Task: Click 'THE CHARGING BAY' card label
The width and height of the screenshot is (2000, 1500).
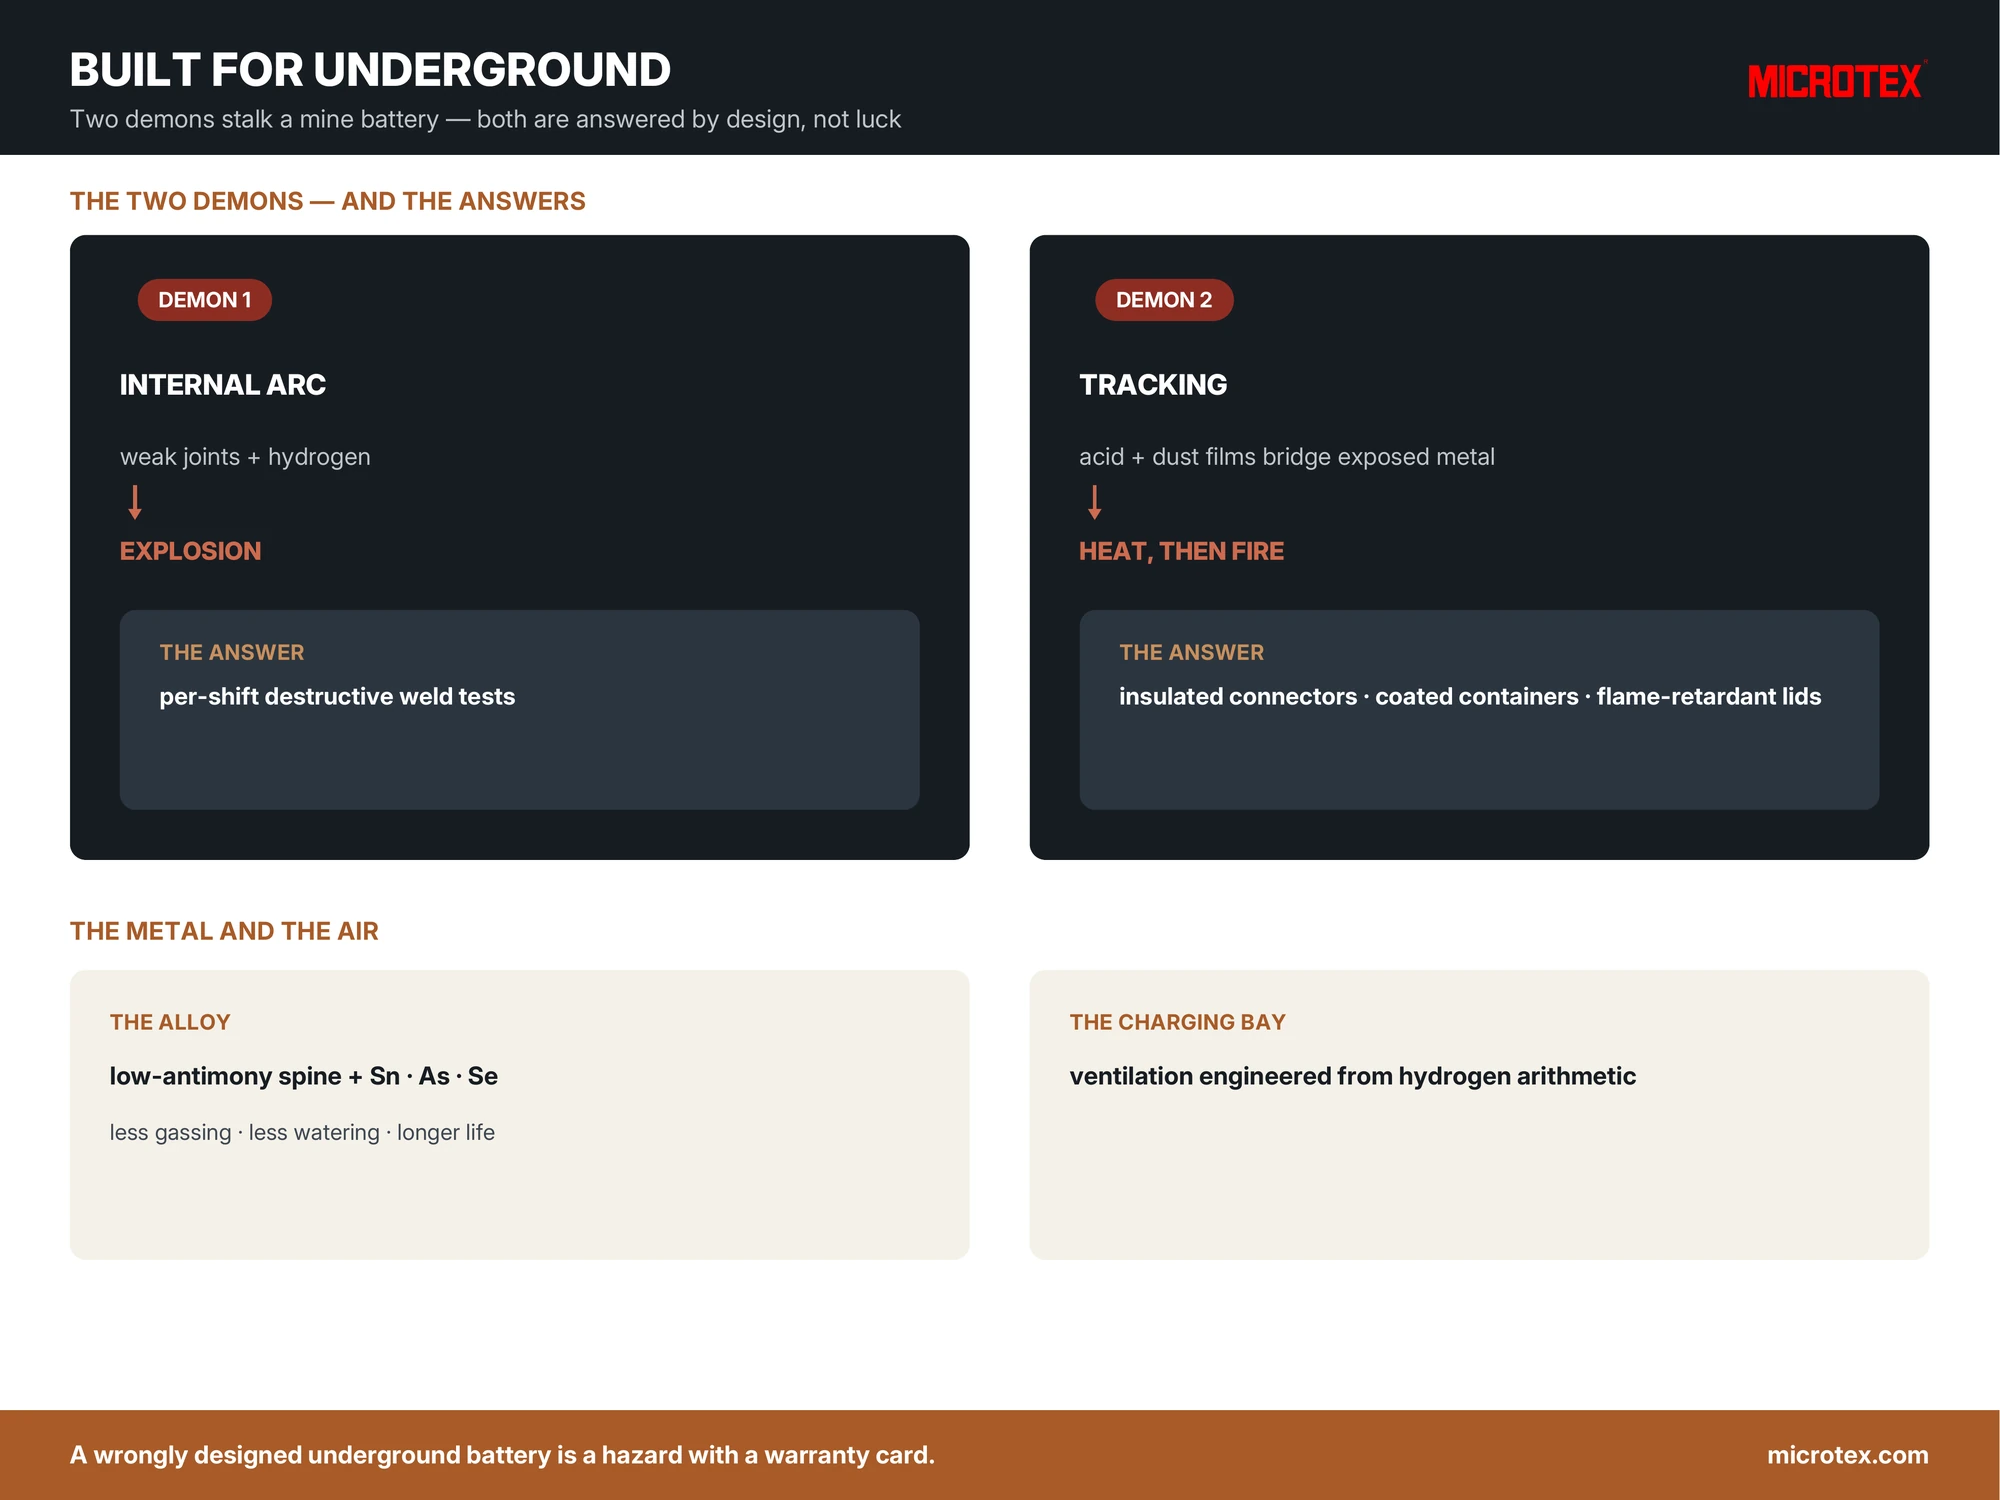Action: click(x=1177, y=1022)
